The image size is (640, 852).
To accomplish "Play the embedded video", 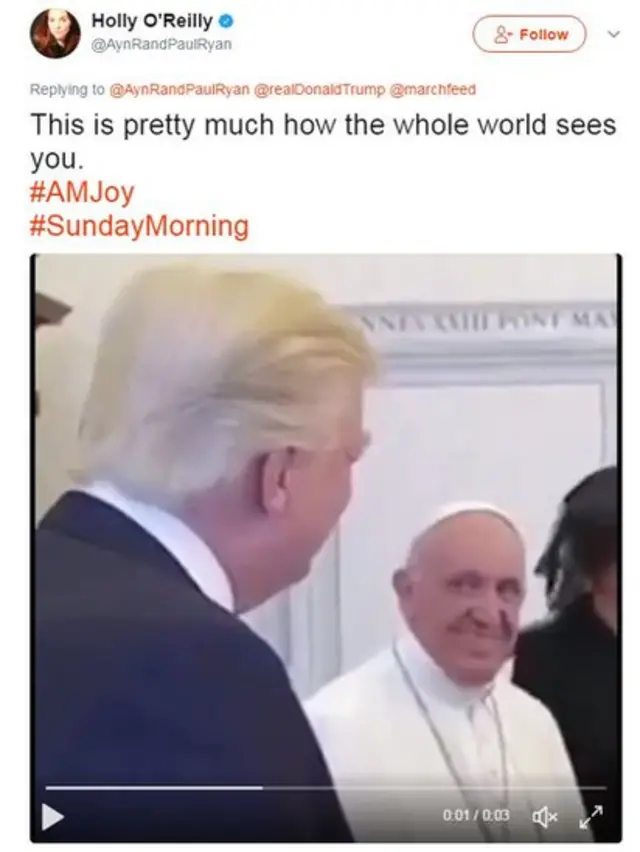I will (x=53, y=817).
